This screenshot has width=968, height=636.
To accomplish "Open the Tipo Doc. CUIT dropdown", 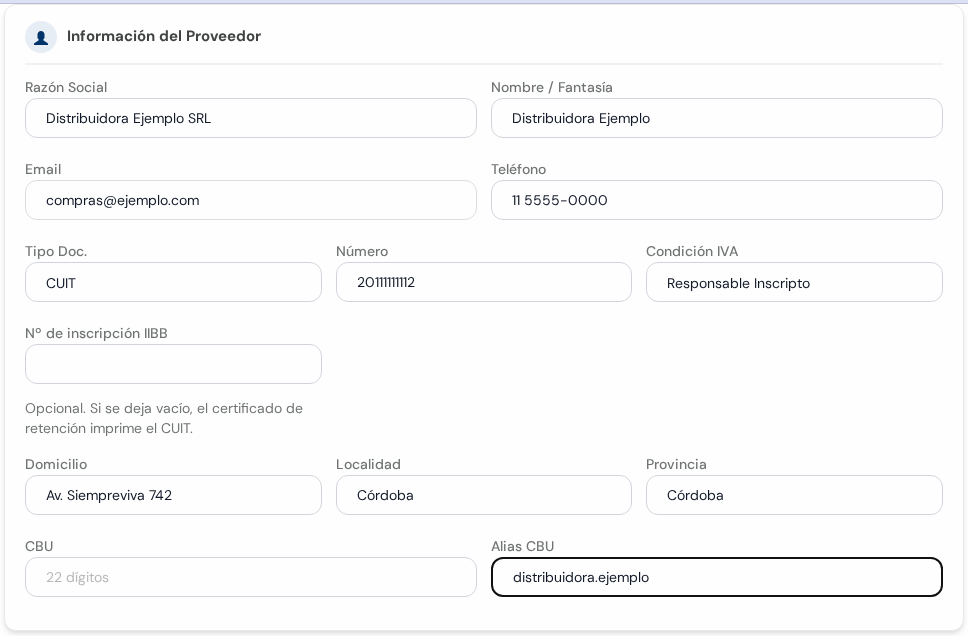I will coord(173,282).
